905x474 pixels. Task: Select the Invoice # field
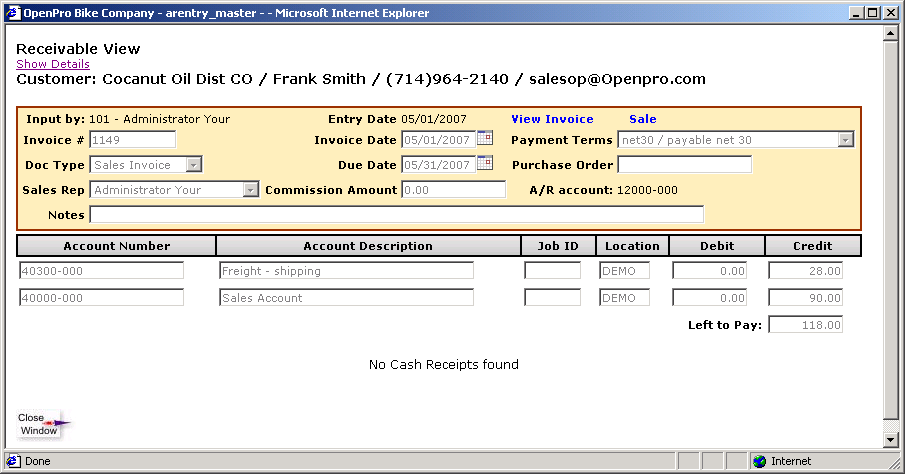[x=132, y=140]
